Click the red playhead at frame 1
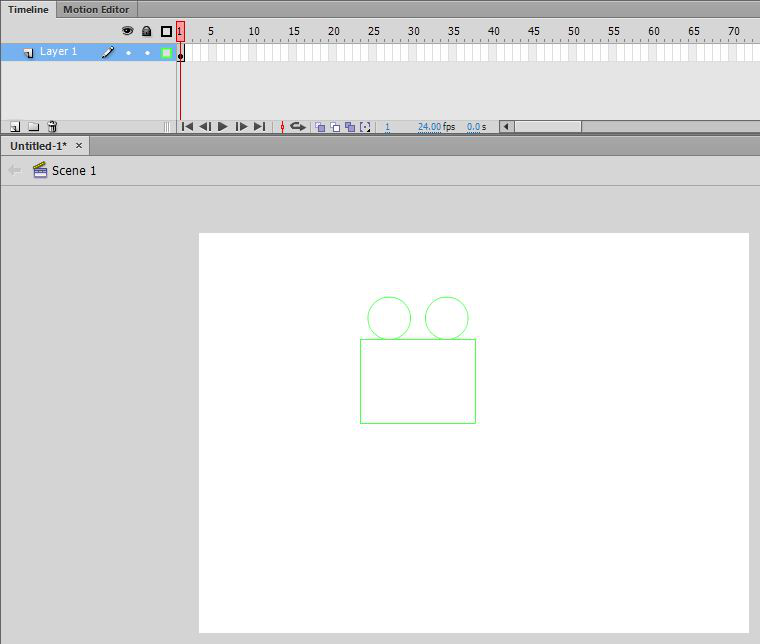The image size is (760, 644). pyautogui.click(x=180, y=31)
